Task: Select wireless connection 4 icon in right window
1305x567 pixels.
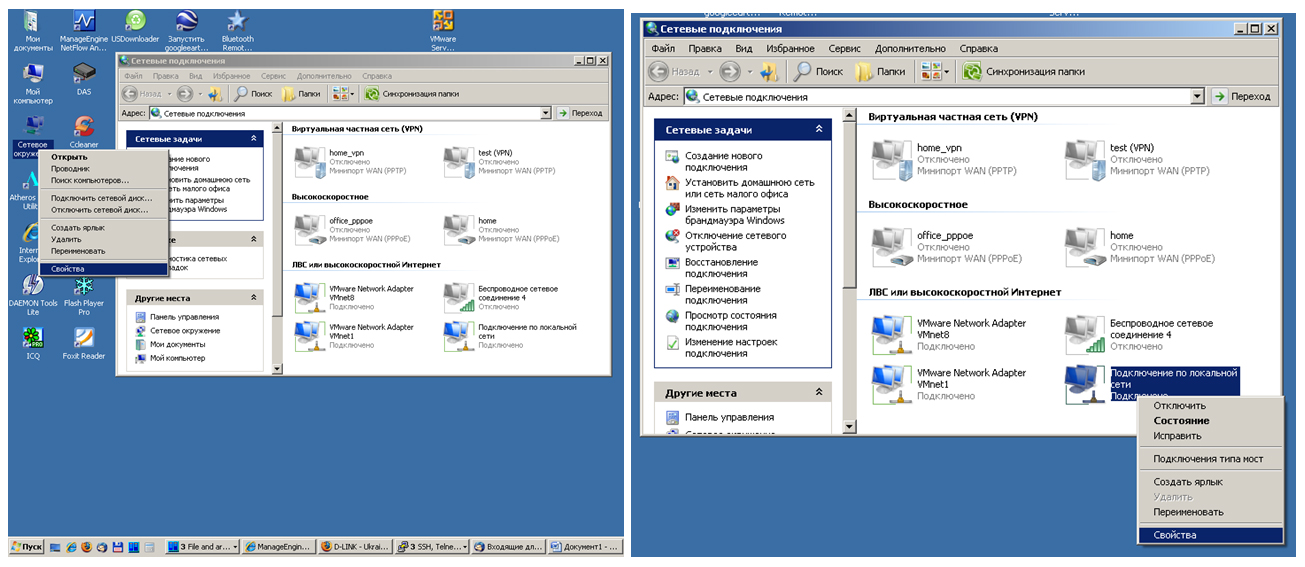Action: point(1085,334)
